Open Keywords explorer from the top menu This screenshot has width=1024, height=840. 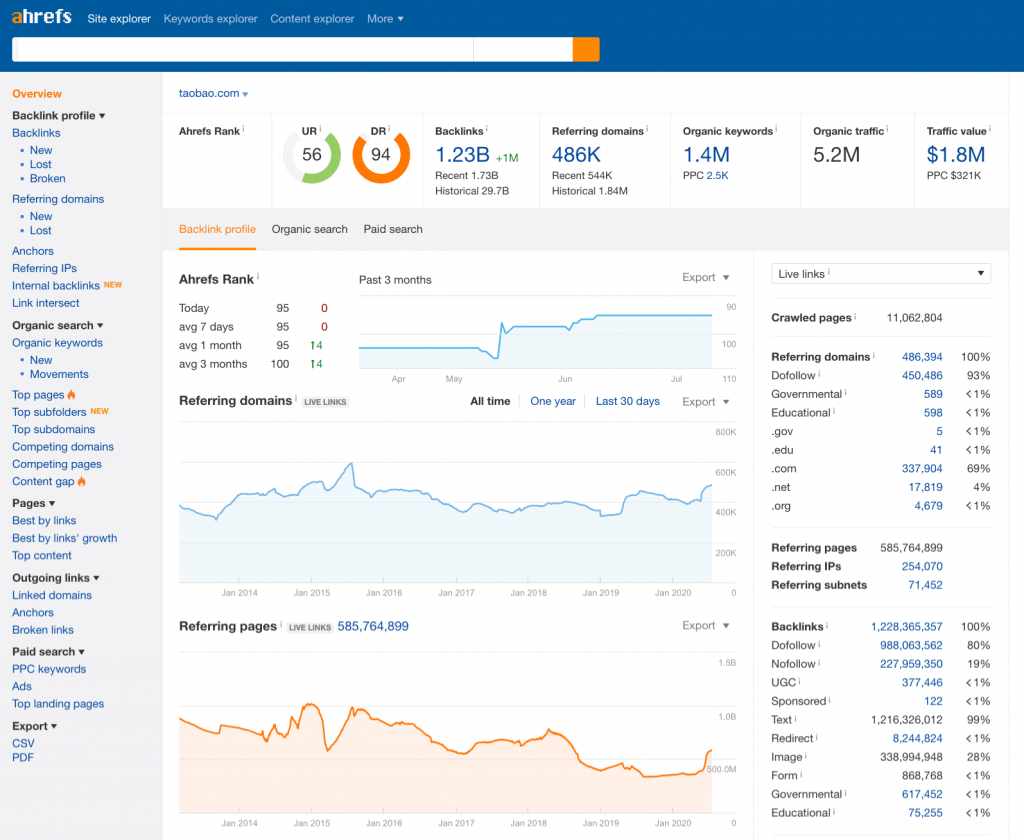(210, 19)
